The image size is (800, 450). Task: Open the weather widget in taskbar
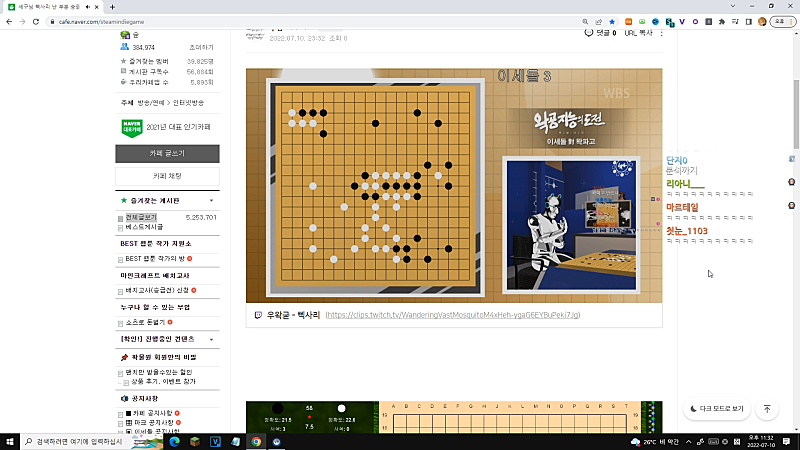click(x=655, y=442)
